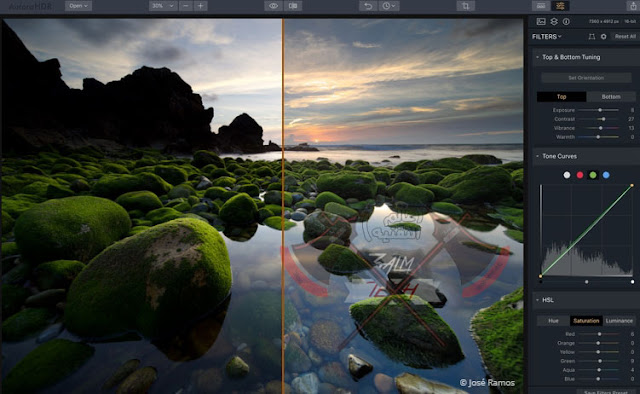Click the Yellow saturation slider handle

(x=598, y=352)
